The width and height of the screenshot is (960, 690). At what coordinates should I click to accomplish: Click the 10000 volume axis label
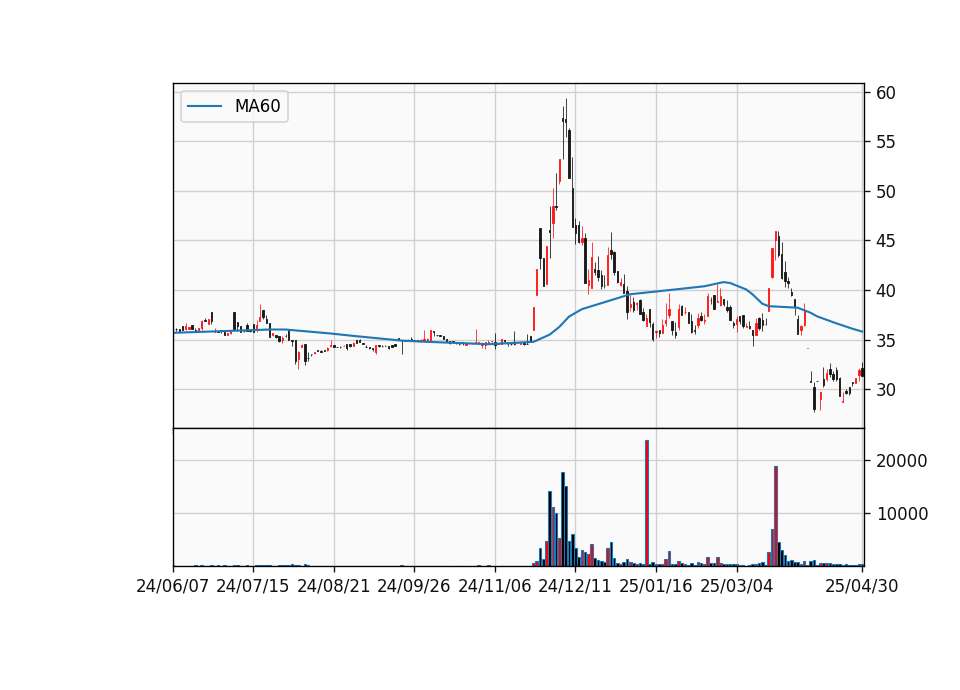pos(901,514)
